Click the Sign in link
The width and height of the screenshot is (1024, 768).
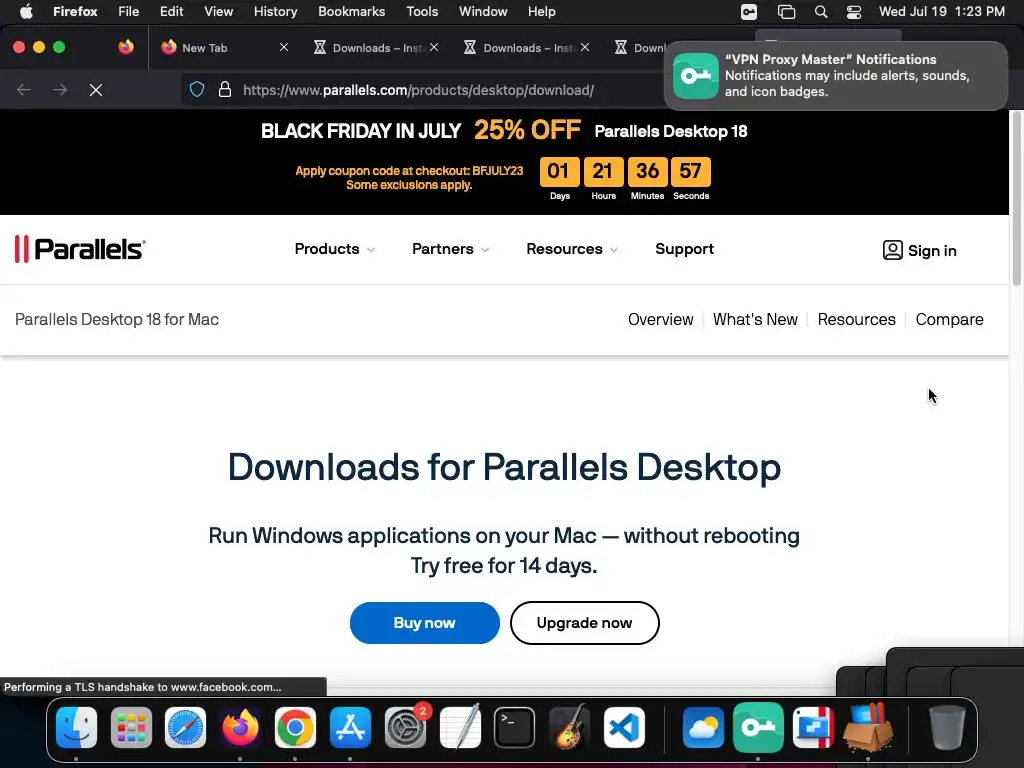[920, 250]
